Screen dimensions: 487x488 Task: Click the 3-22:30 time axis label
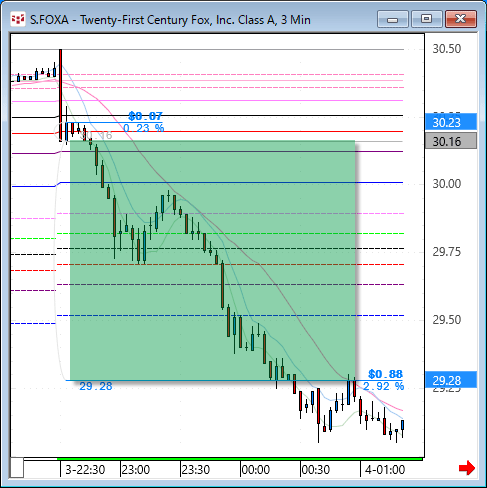click(85, 470)
